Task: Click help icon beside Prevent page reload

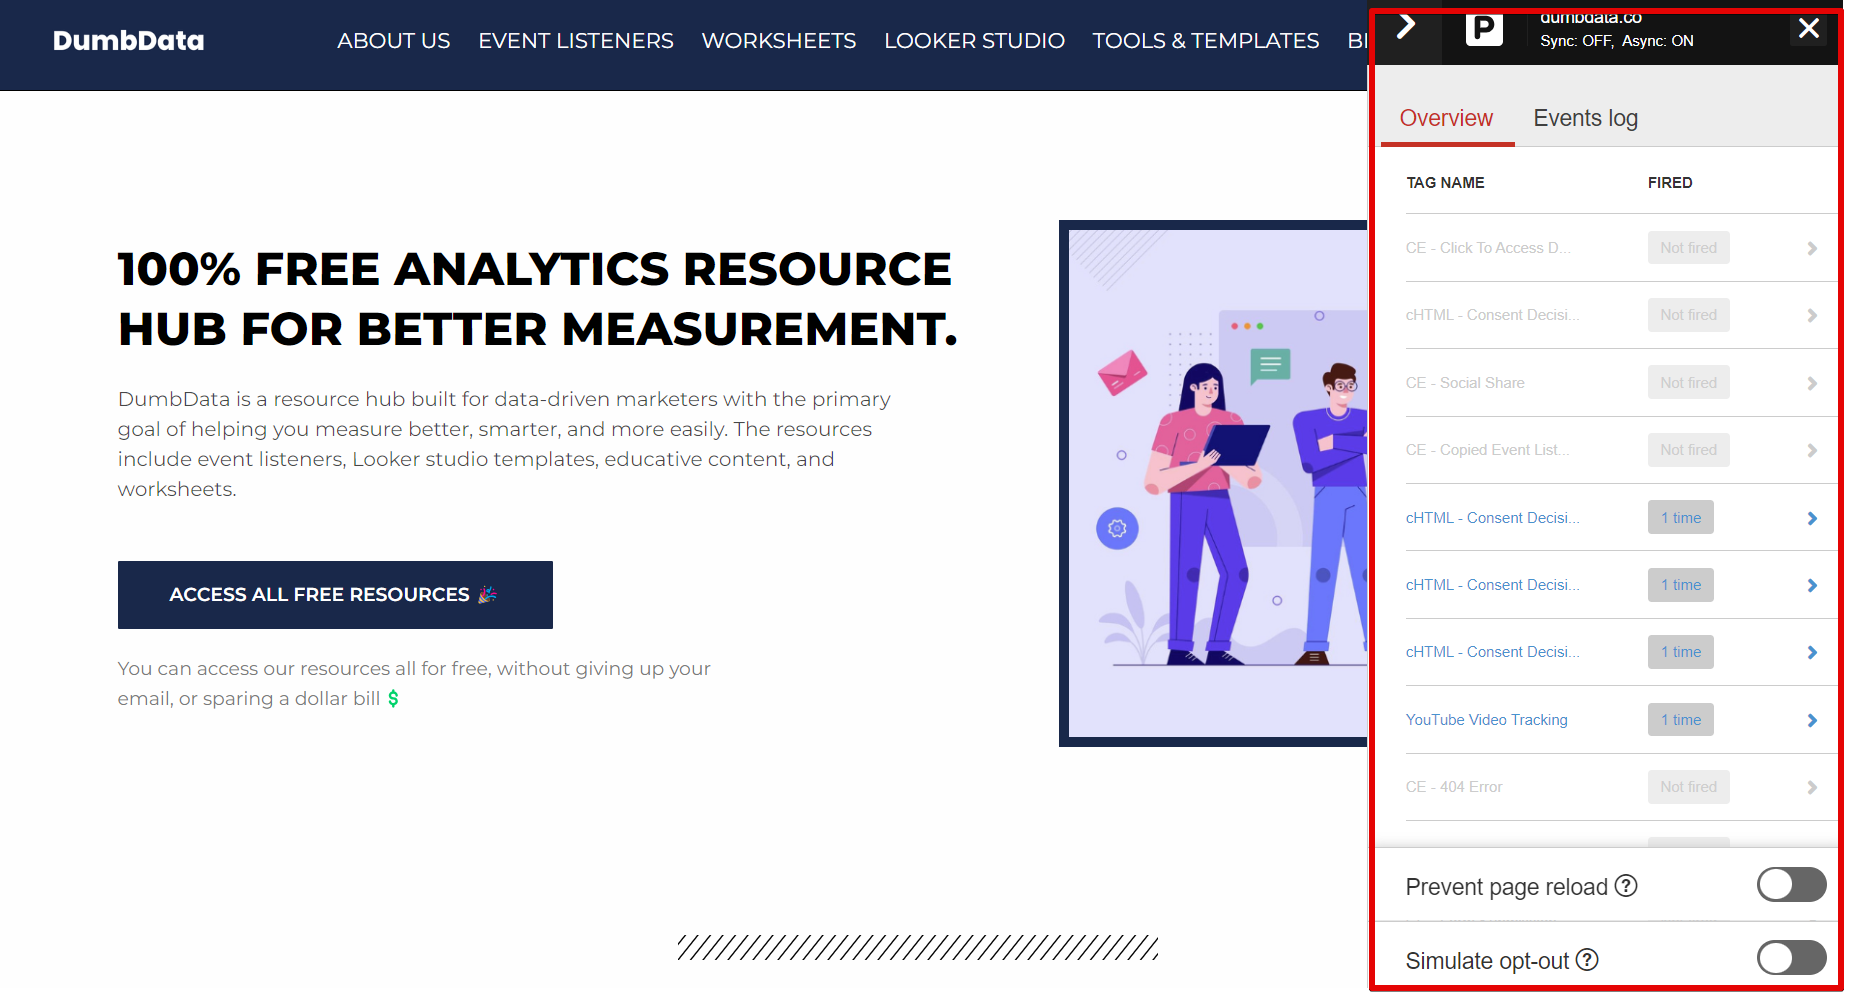Action: coord(1628,886)
